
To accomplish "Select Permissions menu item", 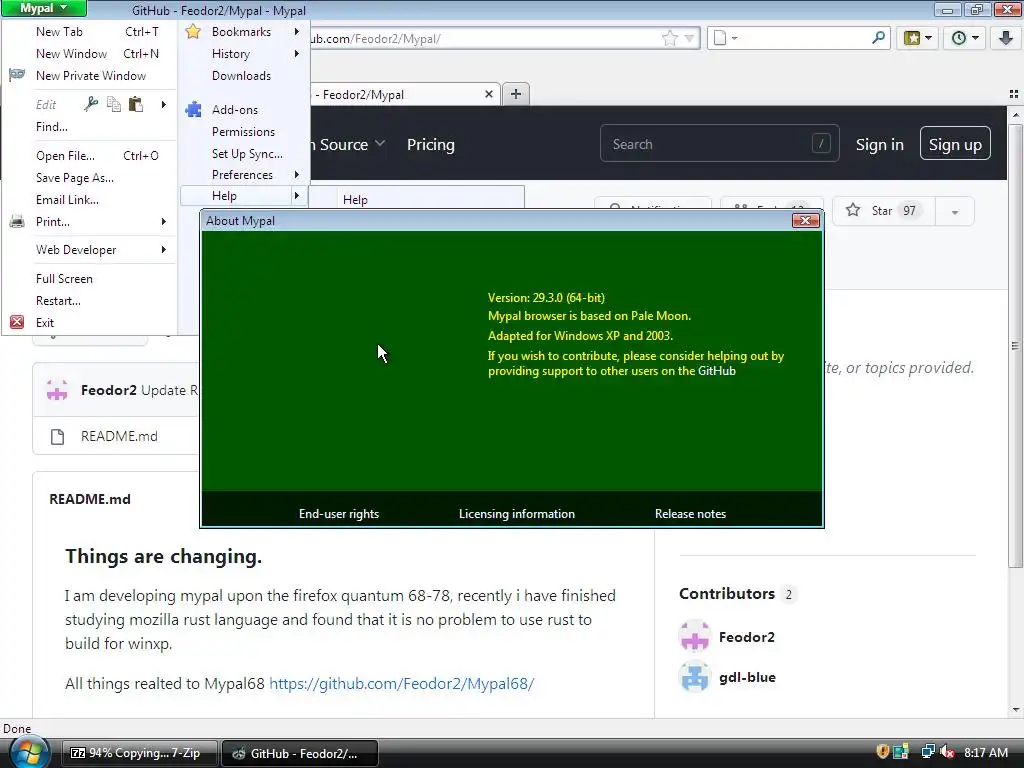I will (244, 131).
